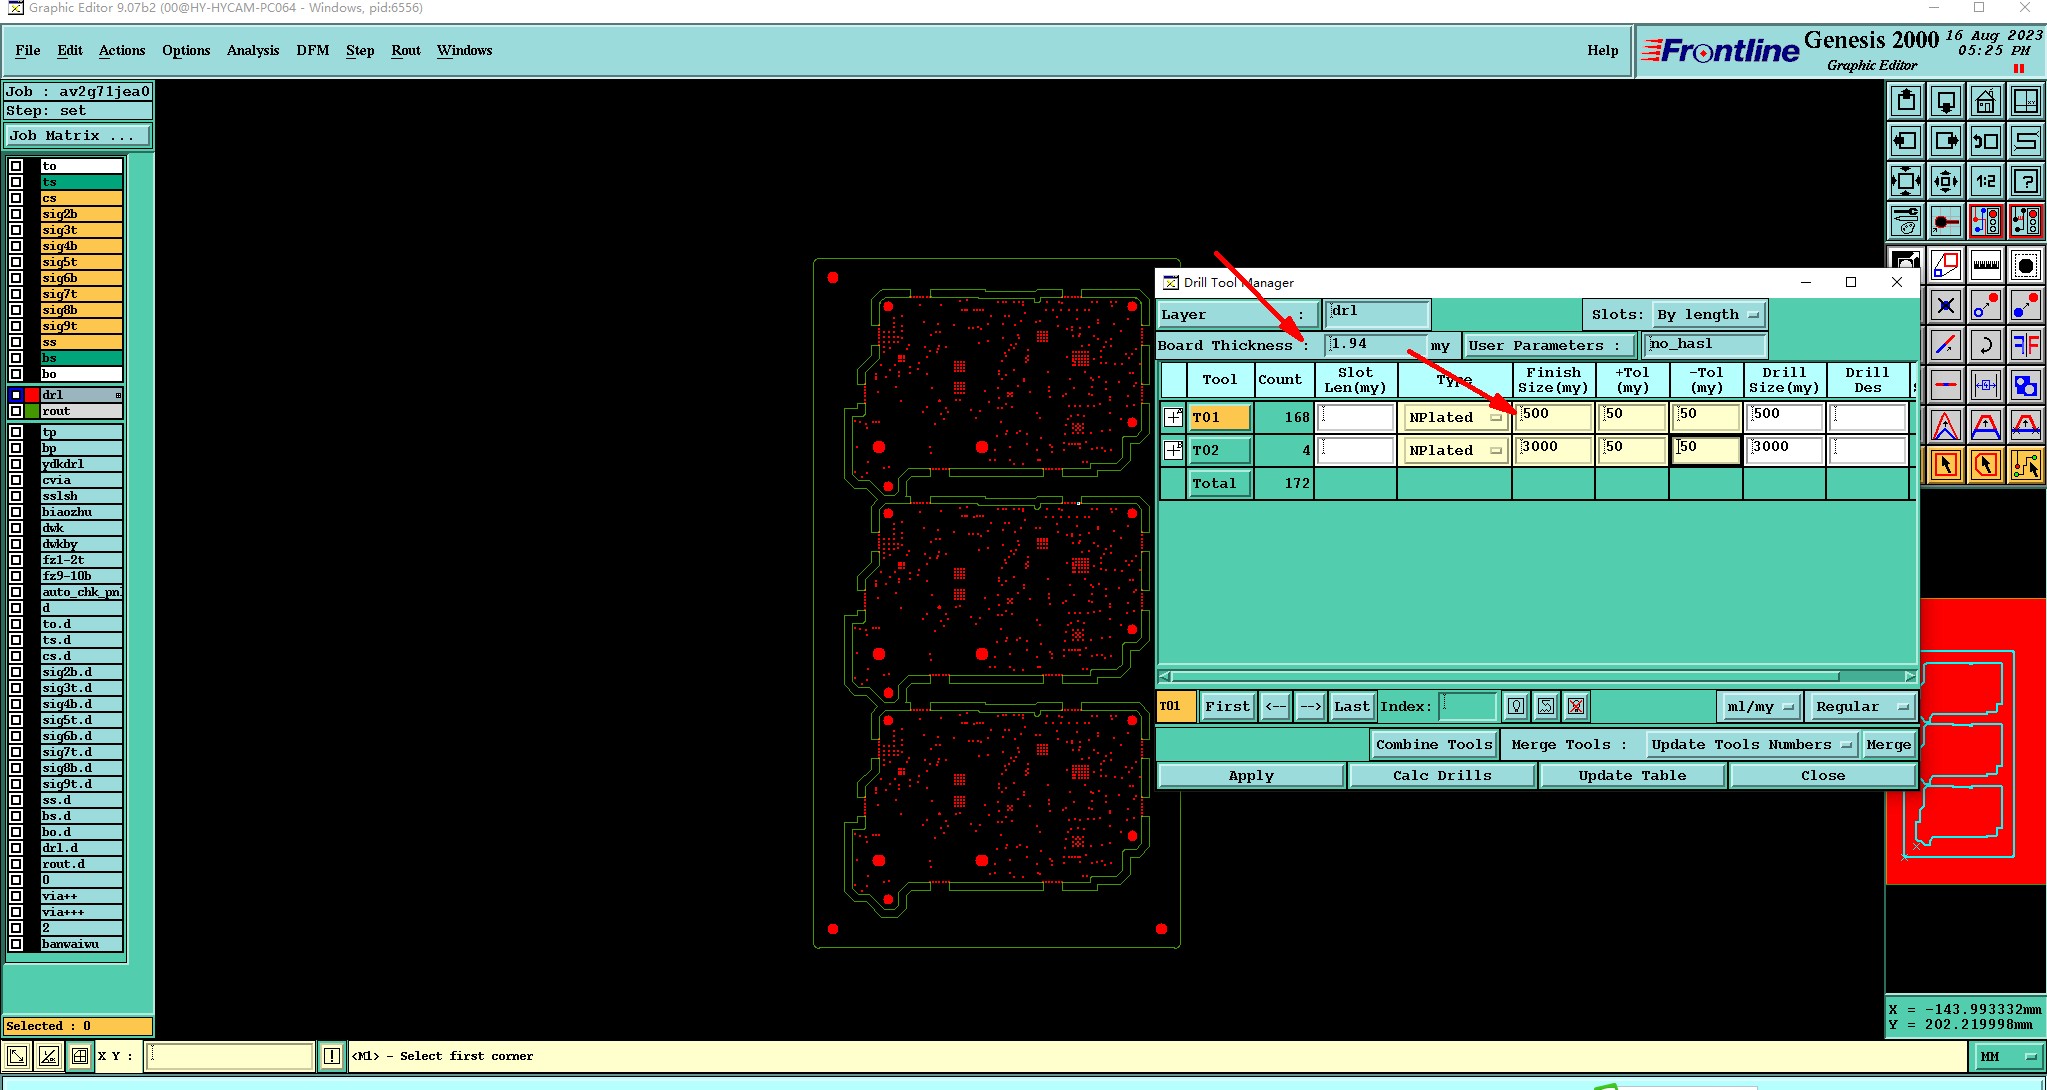Open the Help menu

(x=1602, y=50)
